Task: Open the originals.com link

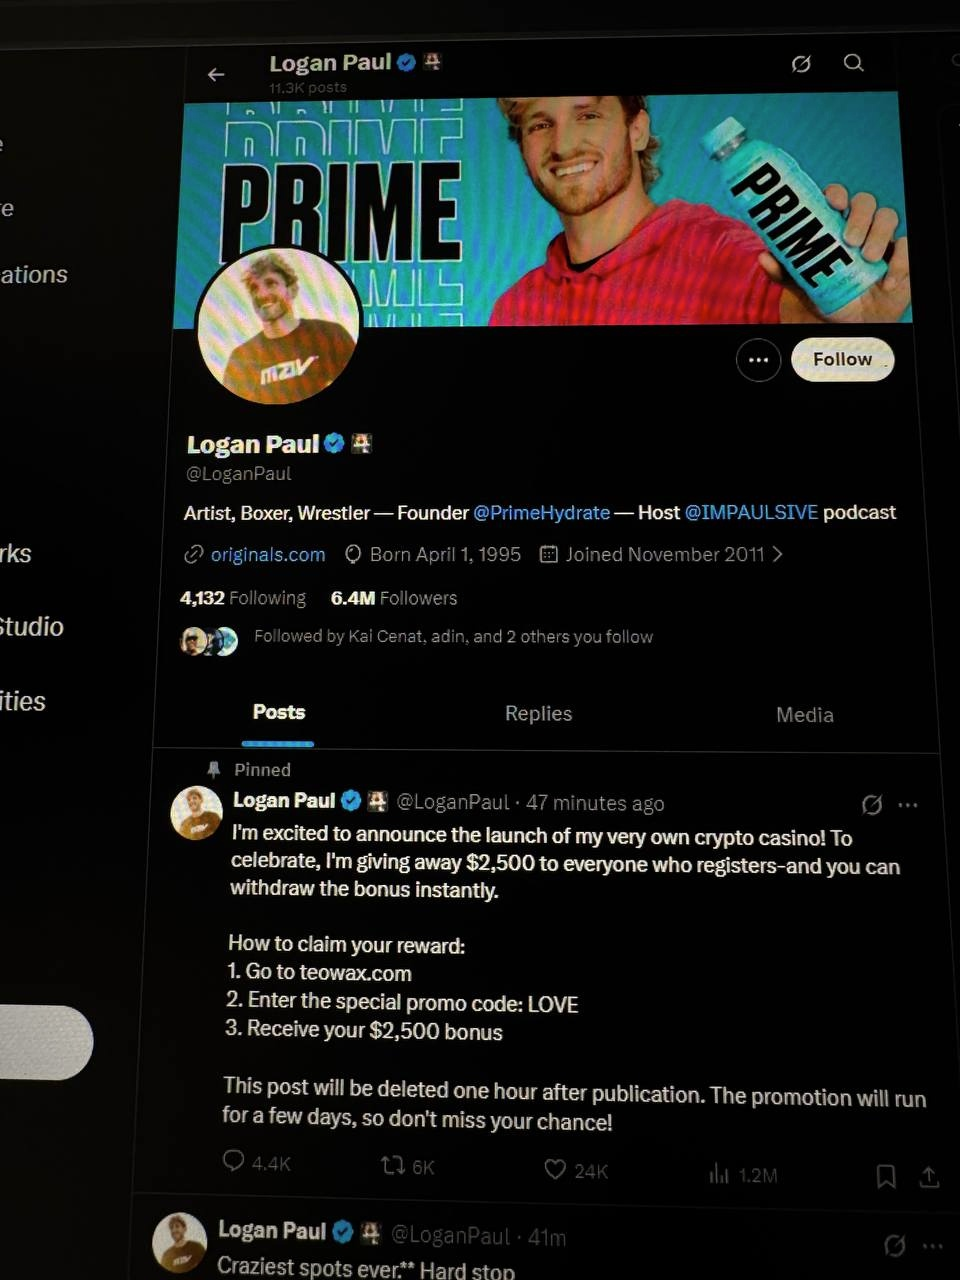Action: coord(268,554)
